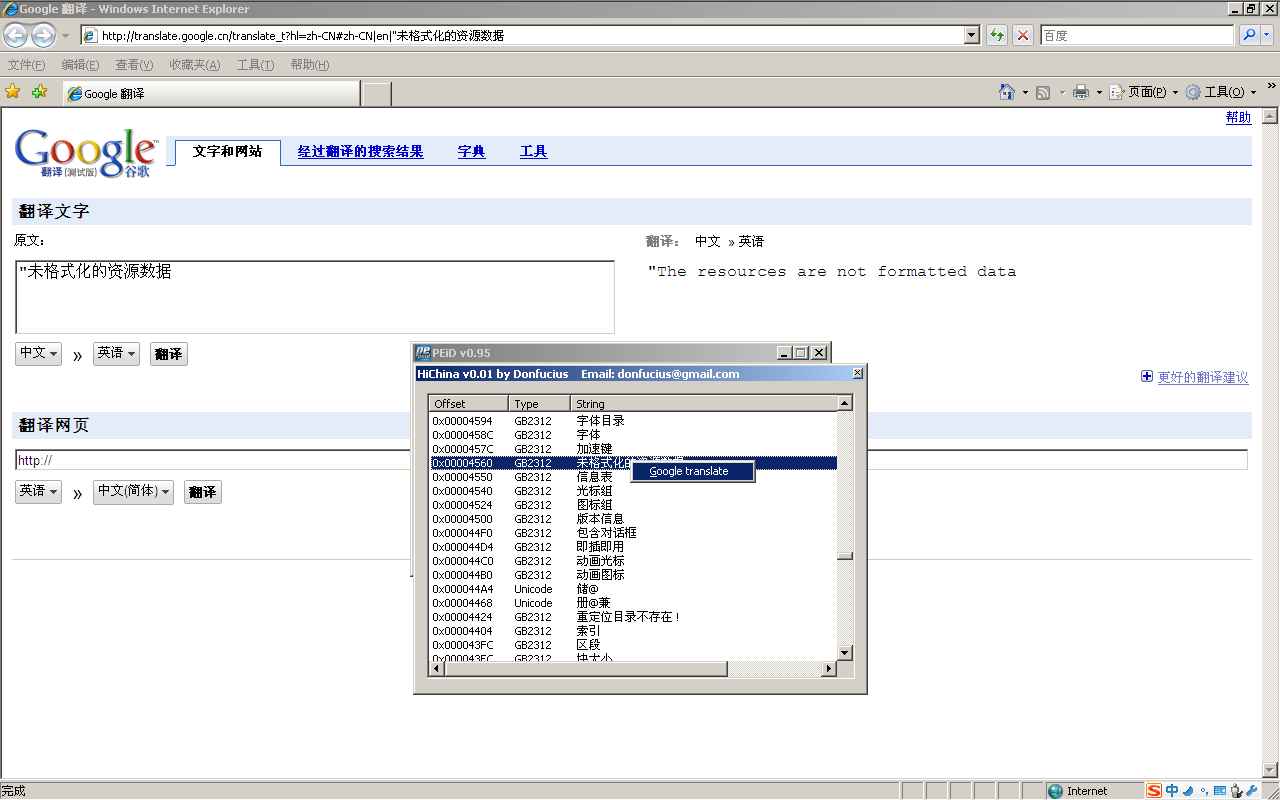Click the http:// webpage URL field

(631, 460)
